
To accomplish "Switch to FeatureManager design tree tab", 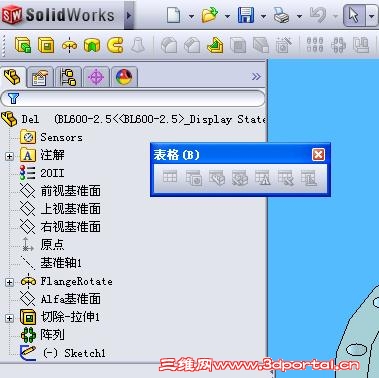I will pos(13,77).
